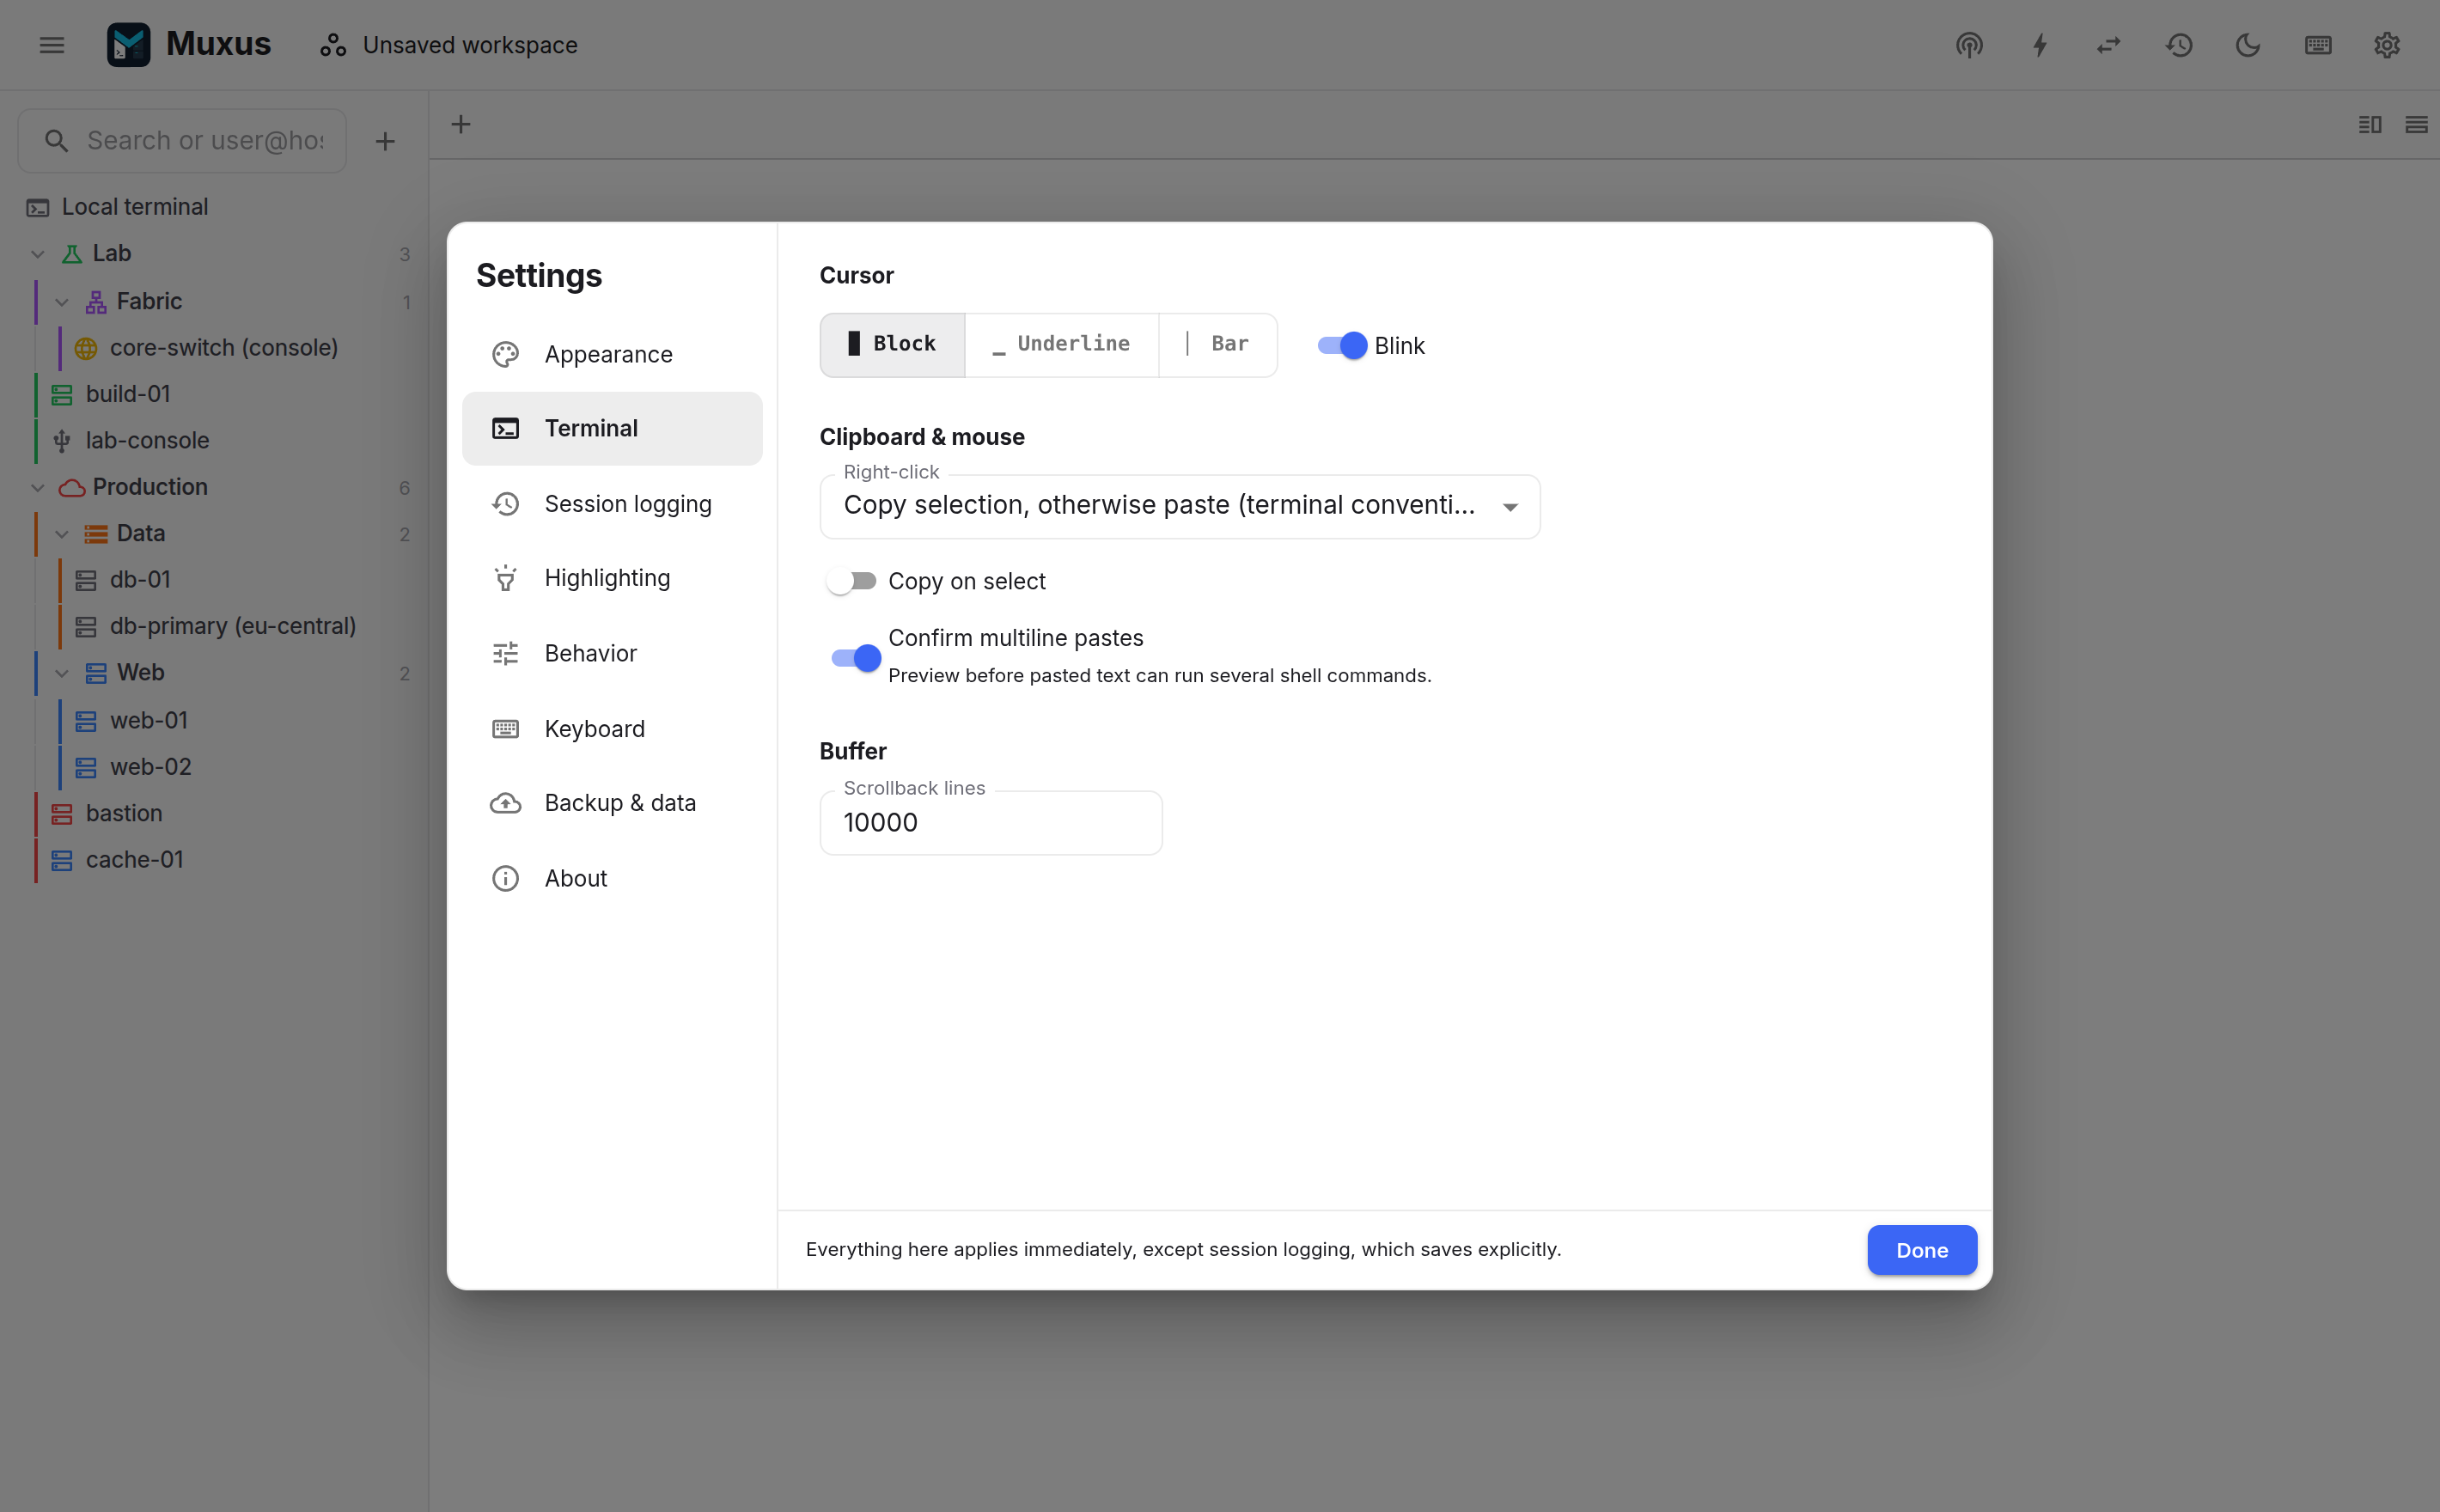Collapse the Lab group chevron
Viewport: 2440px width, 1512px height.
tap(38, 254)
